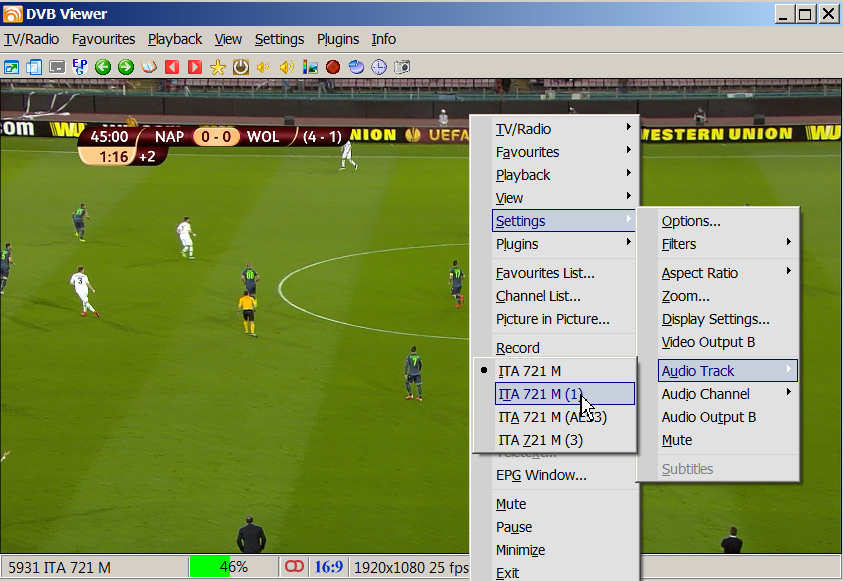Viewport: 844px width, 581px height.
Task: Choose Picture in Picture... entry
Action: point(564,319)
